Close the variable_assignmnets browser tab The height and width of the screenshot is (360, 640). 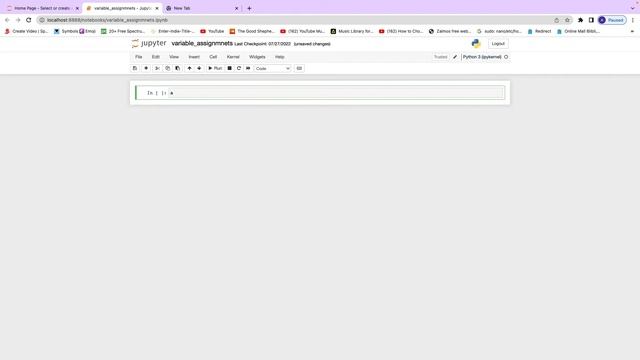(x=157, y=8)
